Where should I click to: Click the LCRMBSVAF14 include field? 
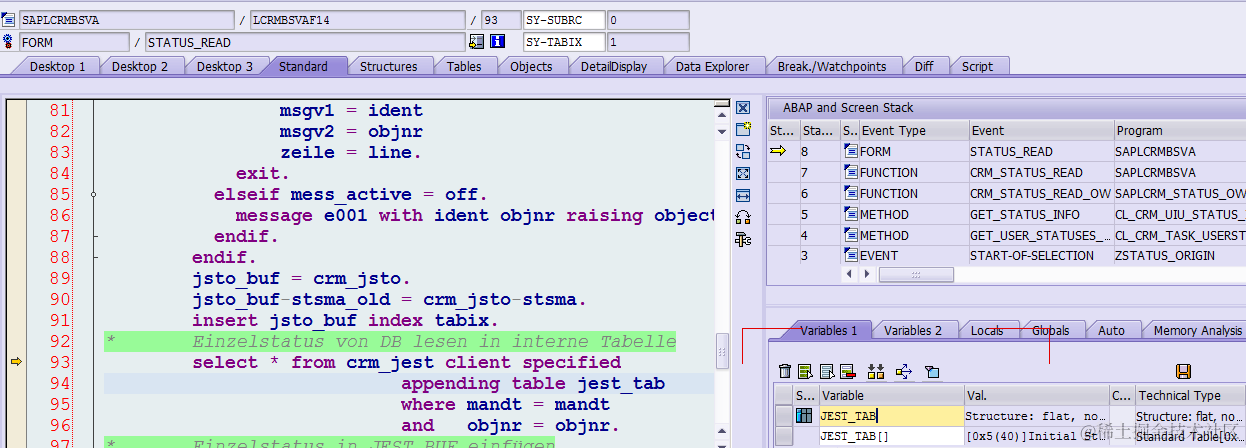357,20
